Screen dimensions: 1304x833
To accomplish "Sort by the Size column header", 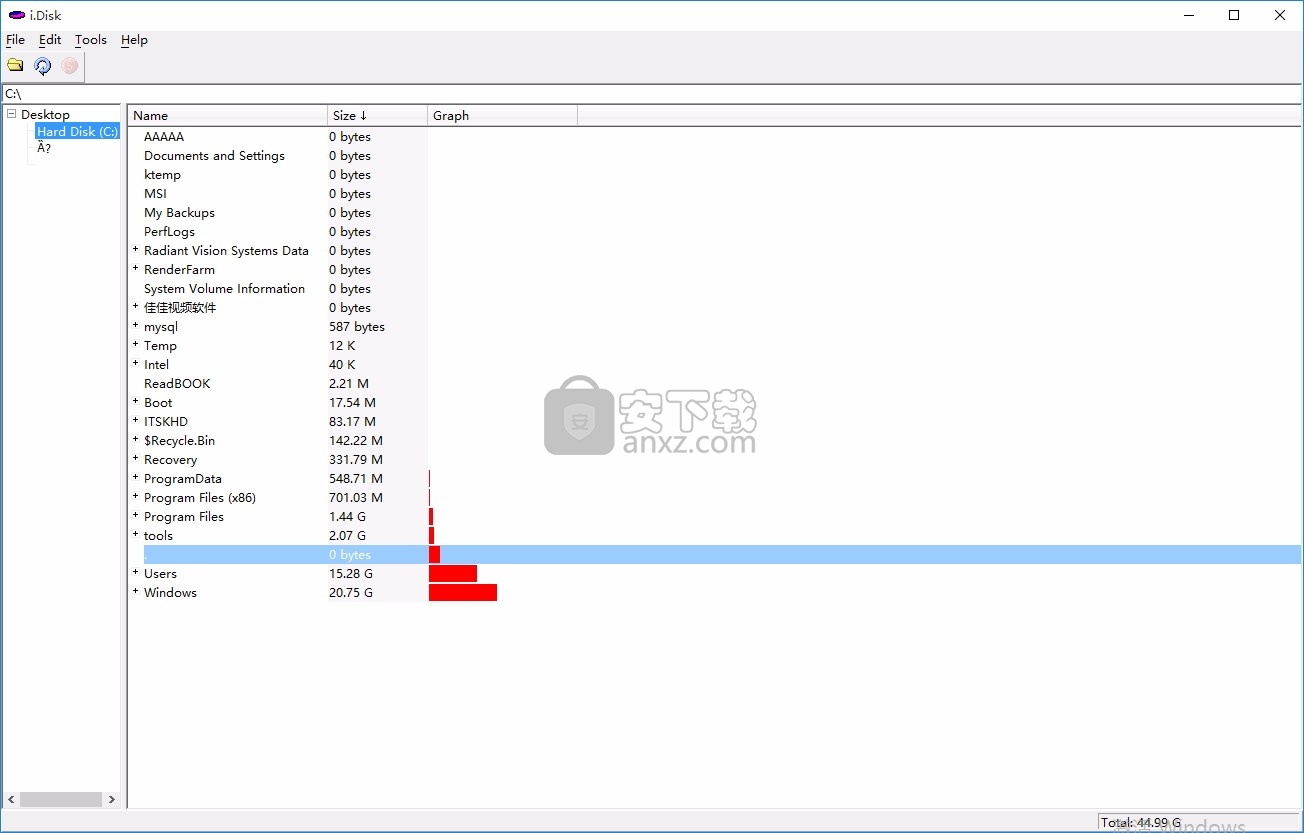I will pyautogui.click(x=377, y=115).
